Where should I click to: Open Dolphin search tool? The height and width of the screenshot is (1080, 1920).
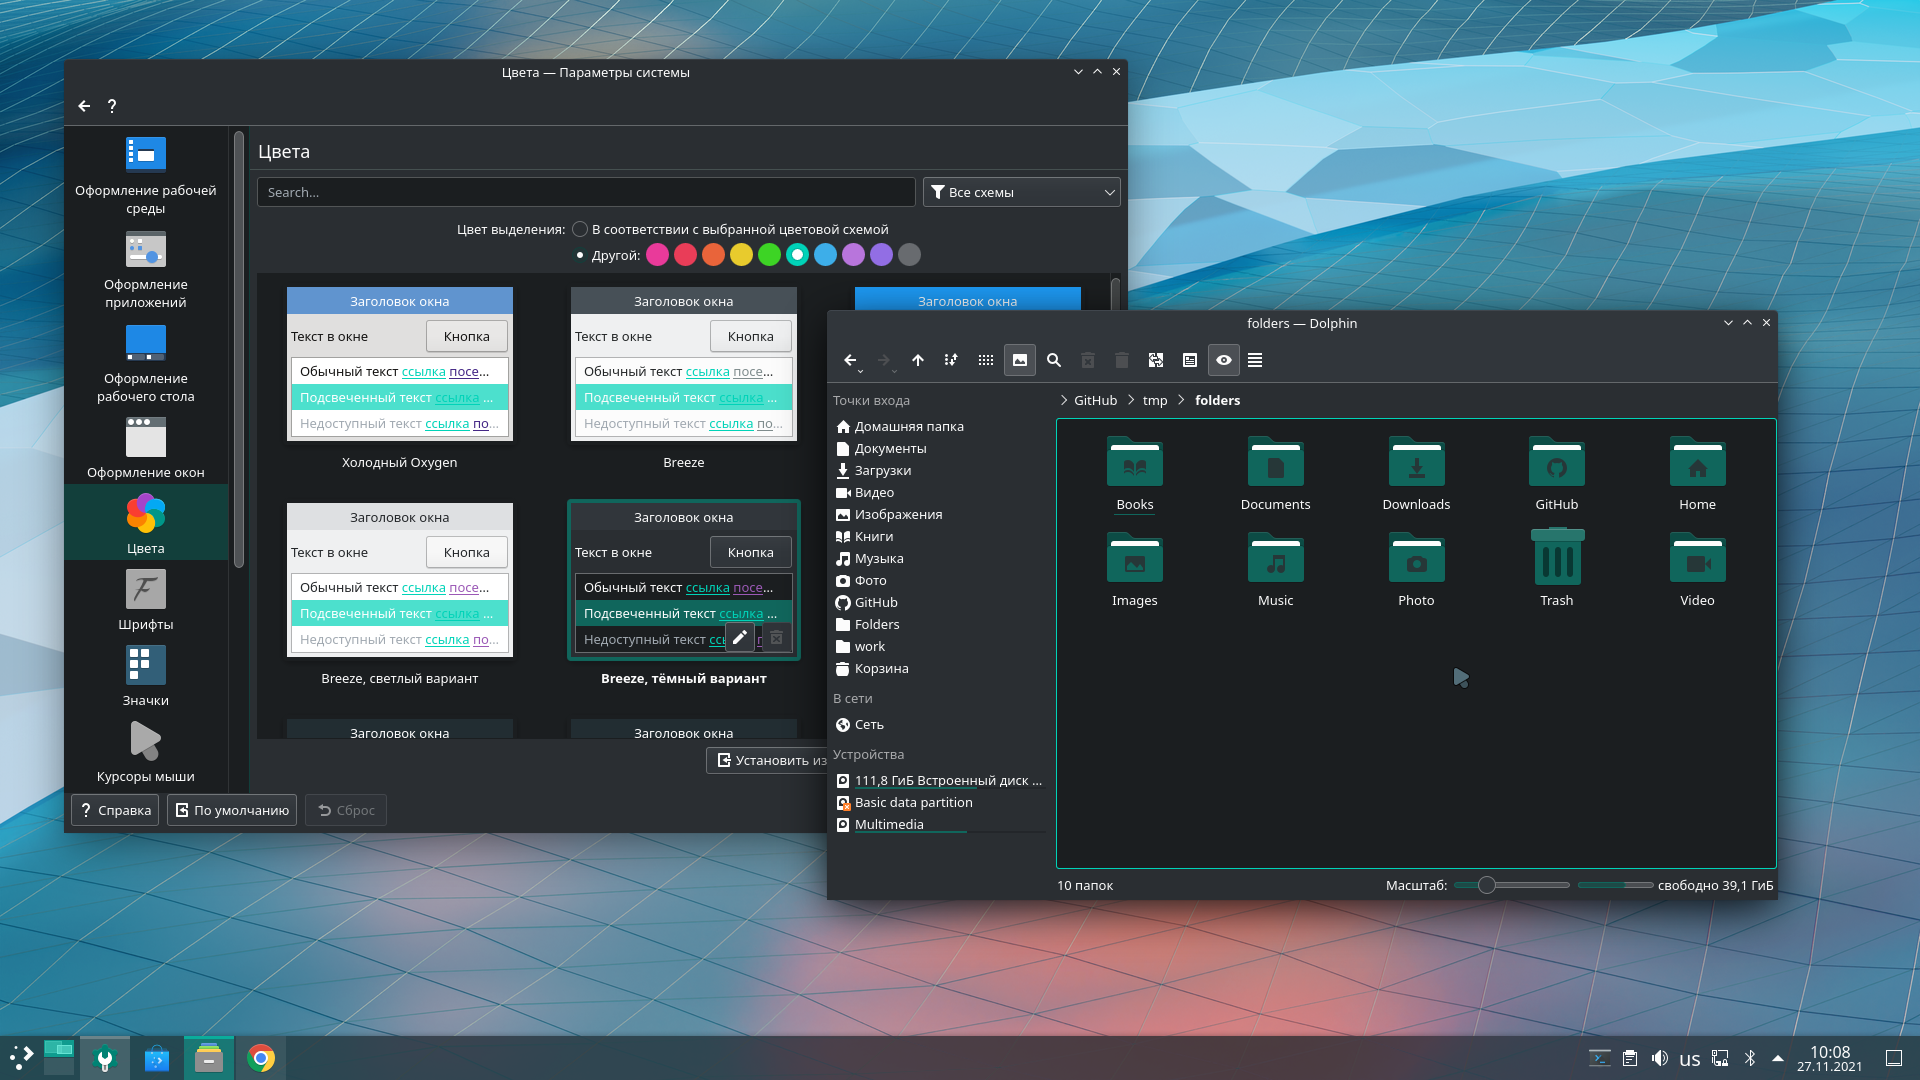click(1053, 360)
